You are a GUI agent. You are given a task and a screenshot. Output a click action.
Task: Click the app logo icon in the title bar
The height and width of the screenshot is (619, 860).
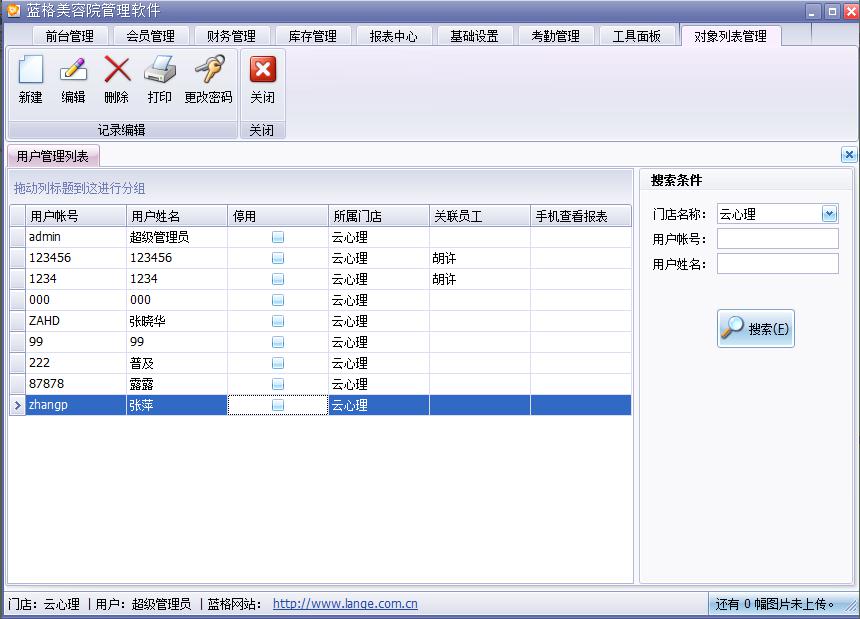pos(13,10)
